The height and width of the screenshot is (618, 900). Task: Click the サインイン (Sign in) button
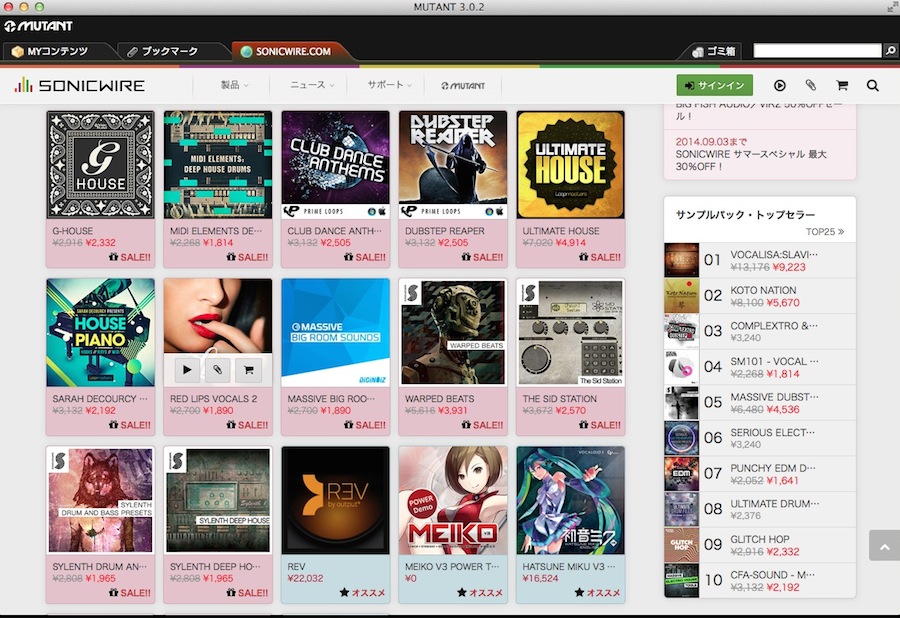click(x=715, y=85)
